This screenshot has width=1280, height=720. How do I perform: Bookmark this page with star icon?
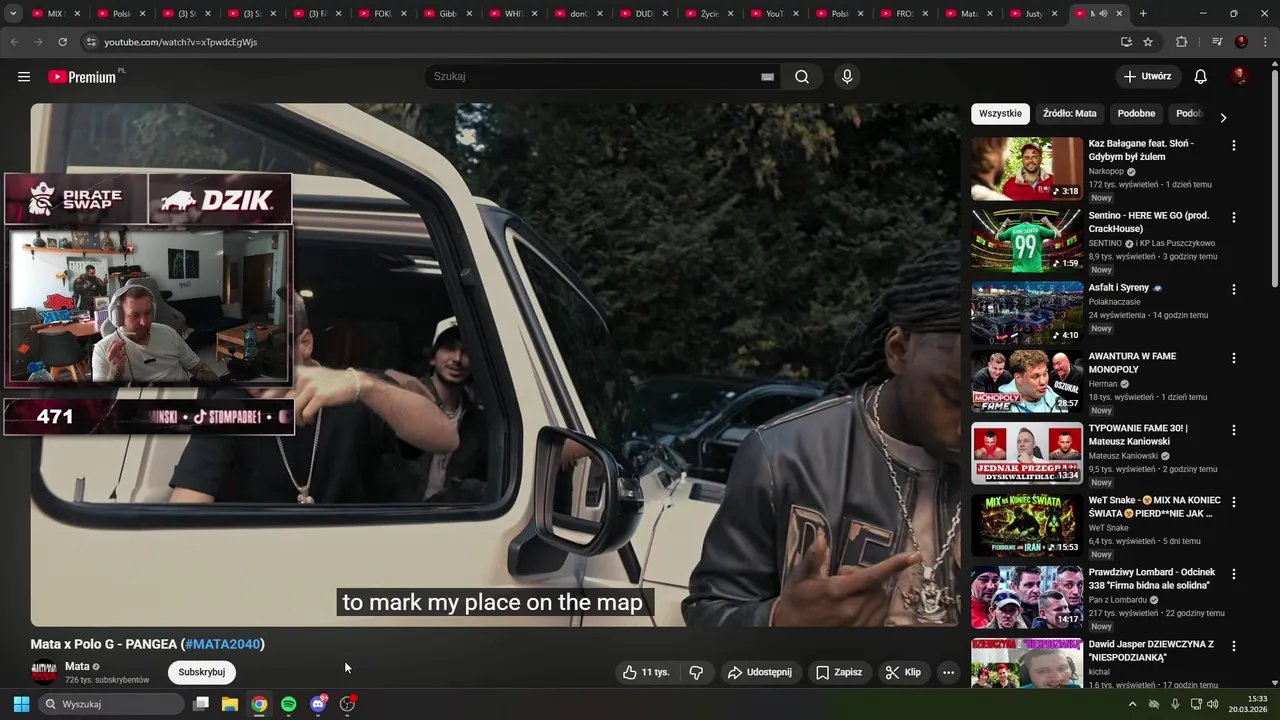[x=1148, y=42]
